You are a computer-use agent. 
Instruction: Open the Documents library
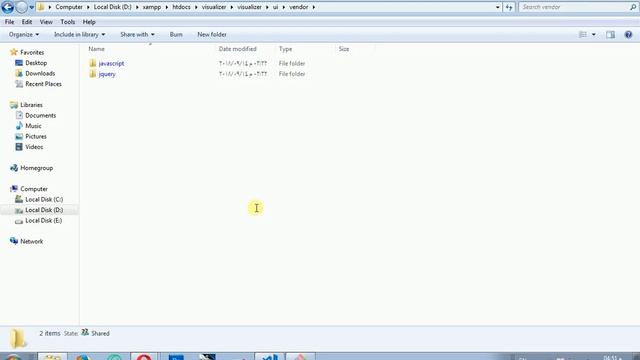click(x=40, y=116)
